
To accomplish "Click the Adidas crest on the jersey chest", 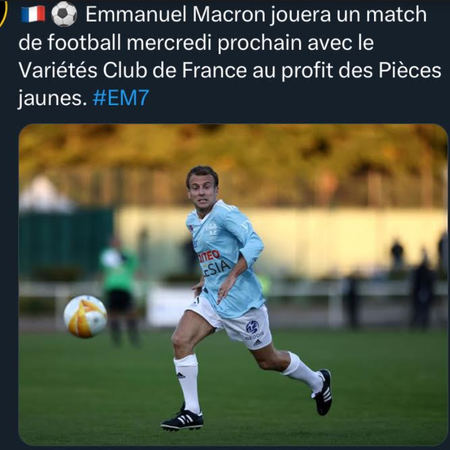I will (211, 229).
